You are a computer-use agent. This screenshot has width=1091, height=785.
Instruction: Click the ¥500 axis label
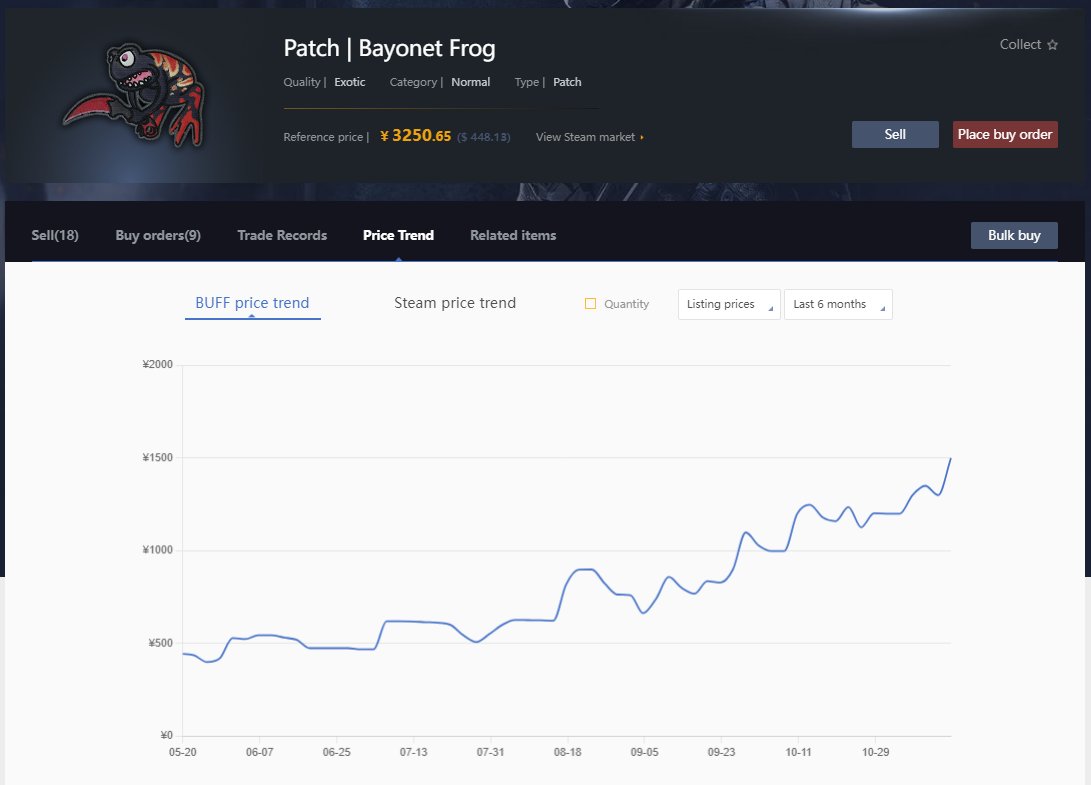[x=160, y=643]
